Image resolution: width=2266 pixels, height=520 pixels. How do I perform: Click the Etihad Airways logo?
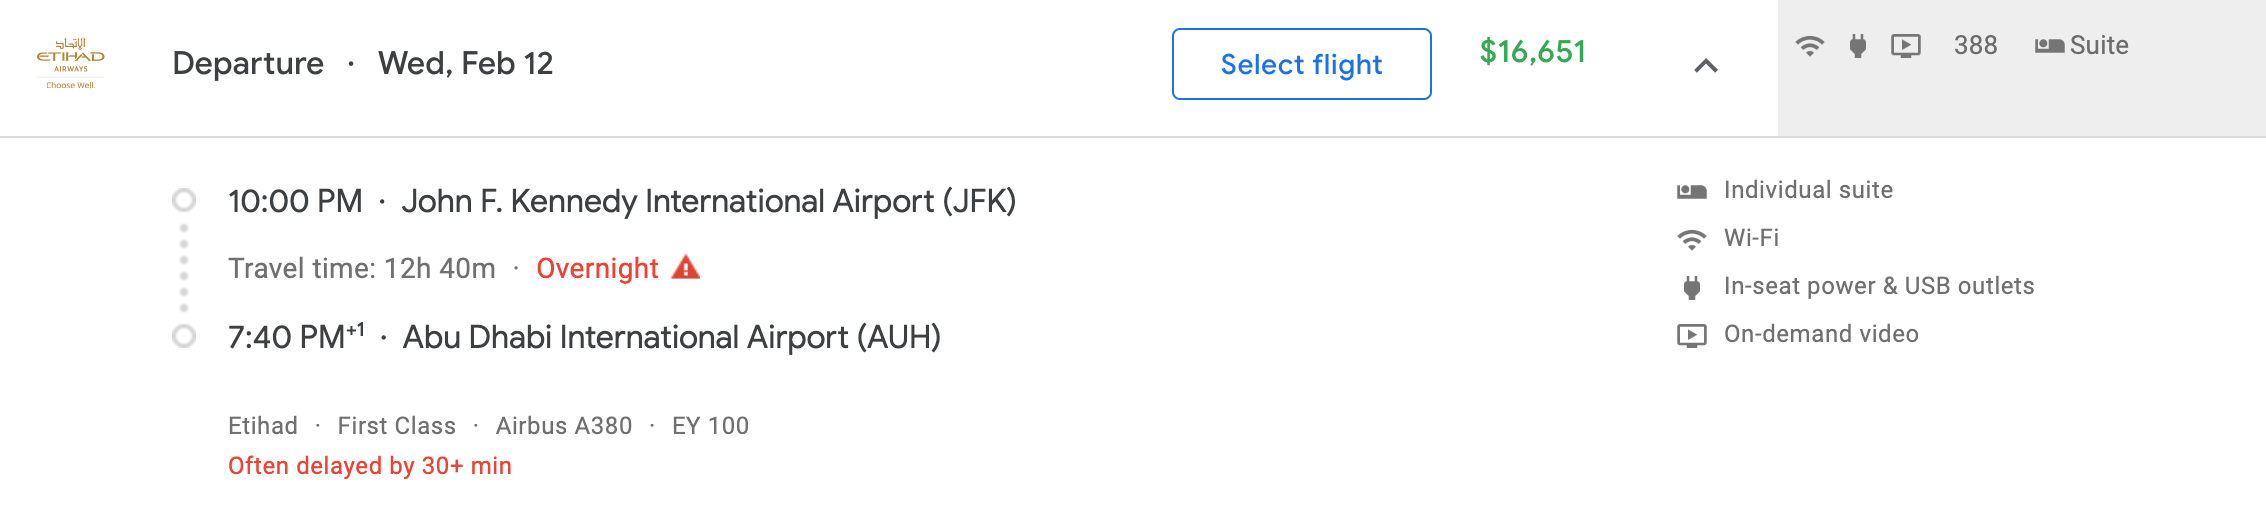coord(70,63)
